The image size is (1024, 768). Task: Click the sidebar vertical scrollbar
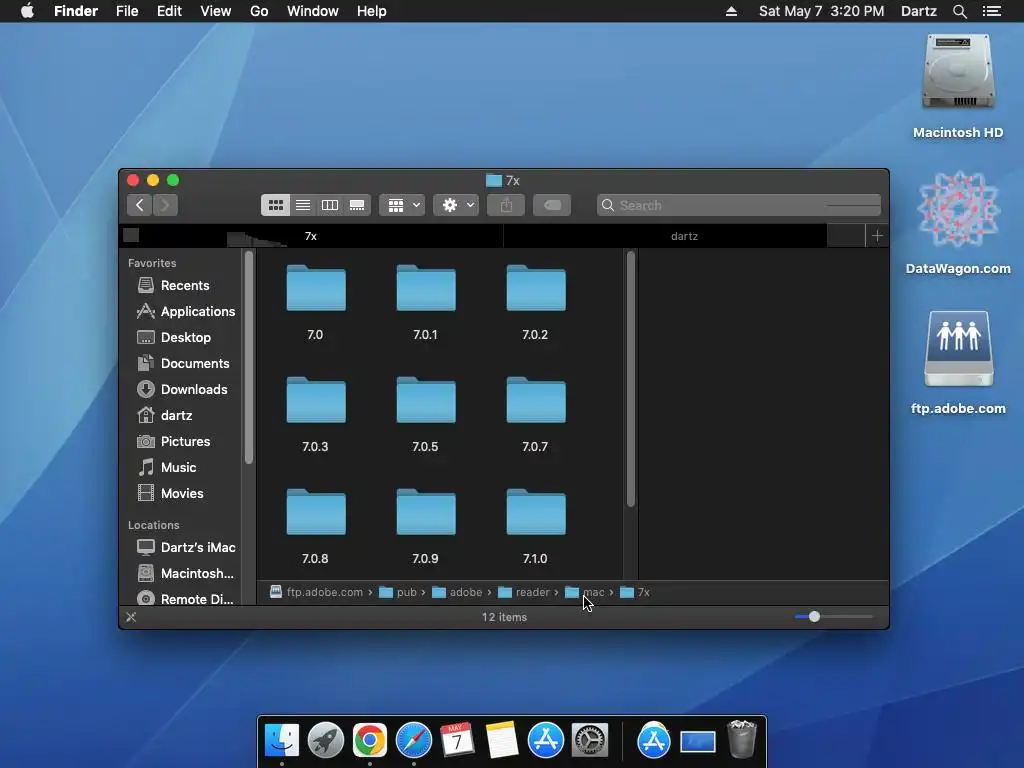(249, 358)
